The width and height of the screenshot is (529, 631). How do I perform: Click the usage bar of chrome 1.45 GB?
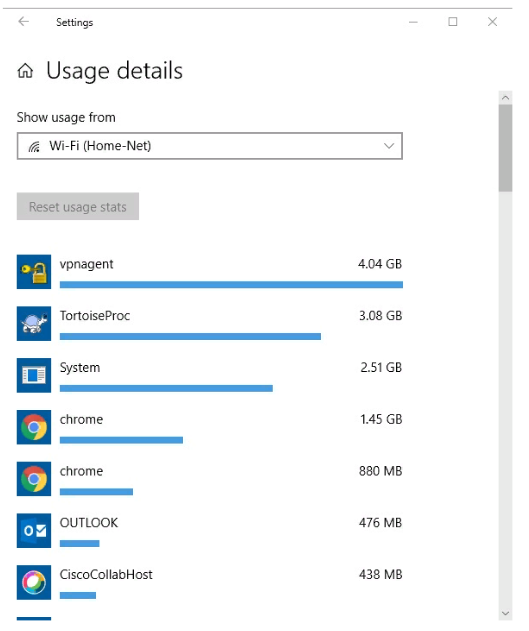pyautogui.click(x=121, y=440)
